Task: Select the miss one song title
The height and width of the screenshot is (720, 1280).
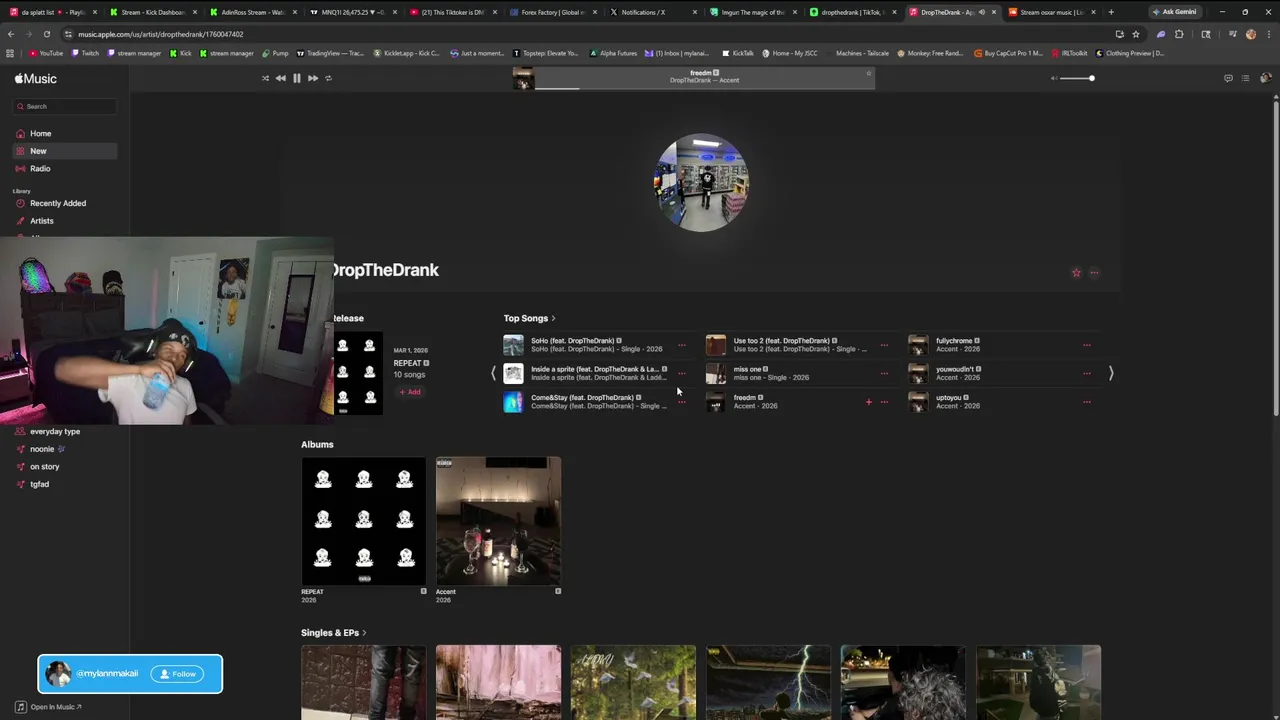Action: click(x=748, y=369)
